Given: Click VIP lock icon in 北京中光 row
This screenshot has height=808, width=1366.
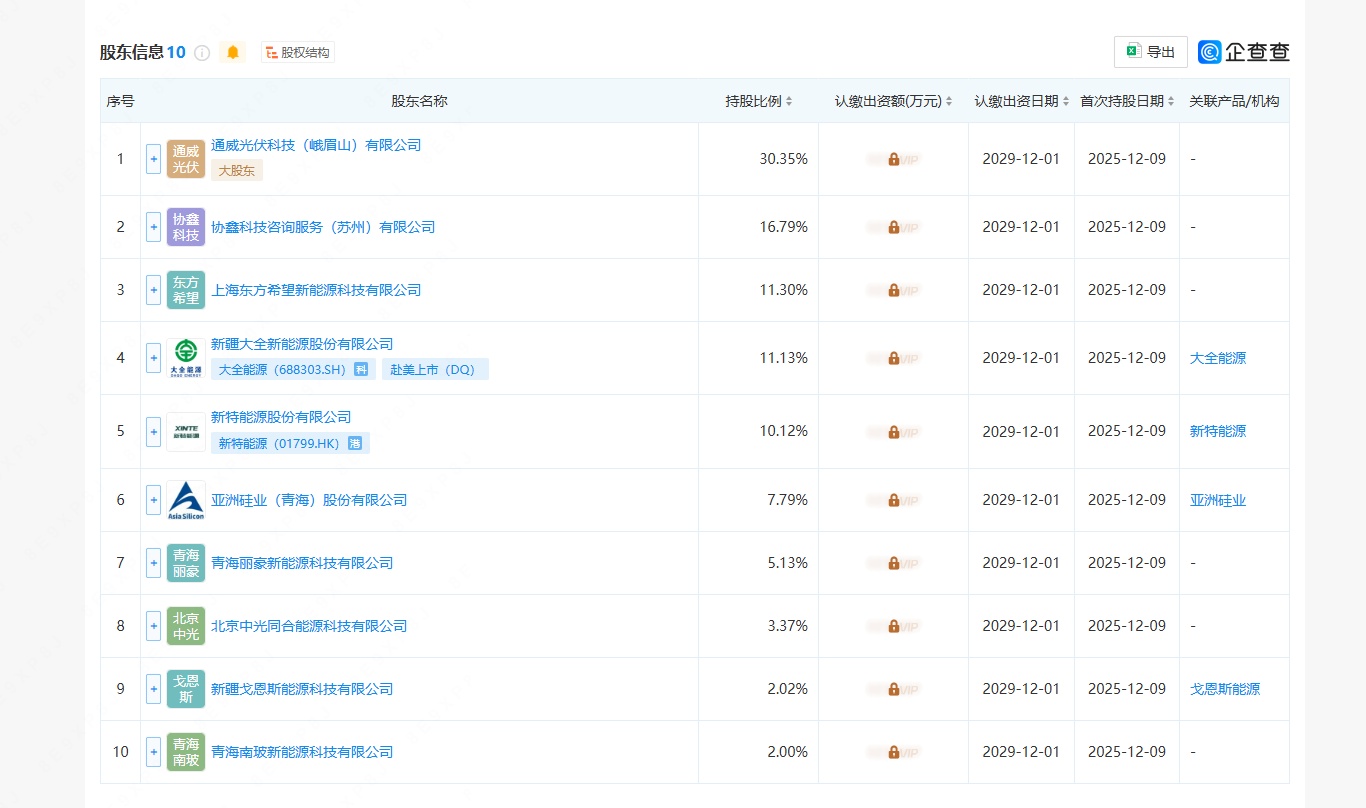Looking at the screenshot, I should (x=893, y=626).
